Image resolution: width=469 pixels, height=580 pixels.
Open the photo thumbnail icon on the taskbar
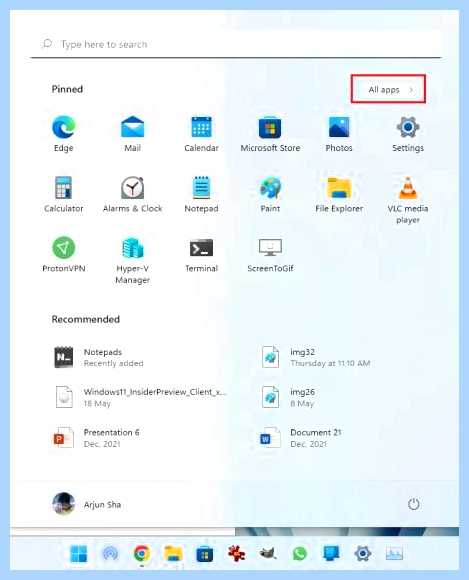pyautogui.click(x=394, y=554)
